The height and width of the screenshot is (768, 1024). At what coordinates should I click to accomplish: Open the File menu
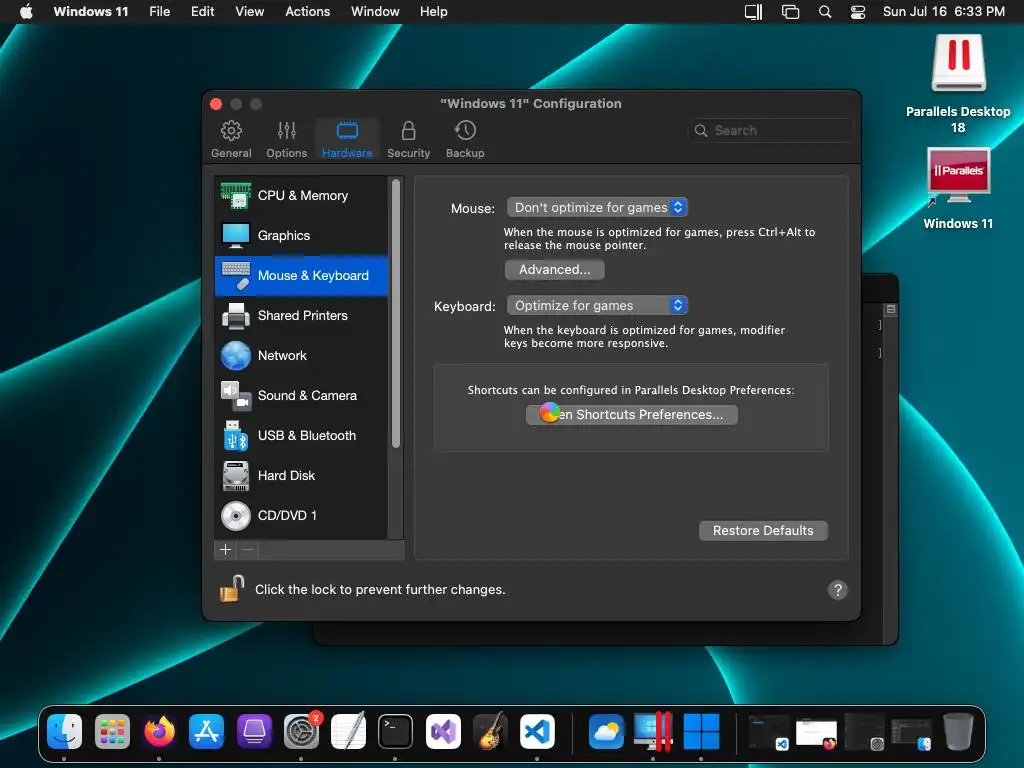(x=159, y=12)
